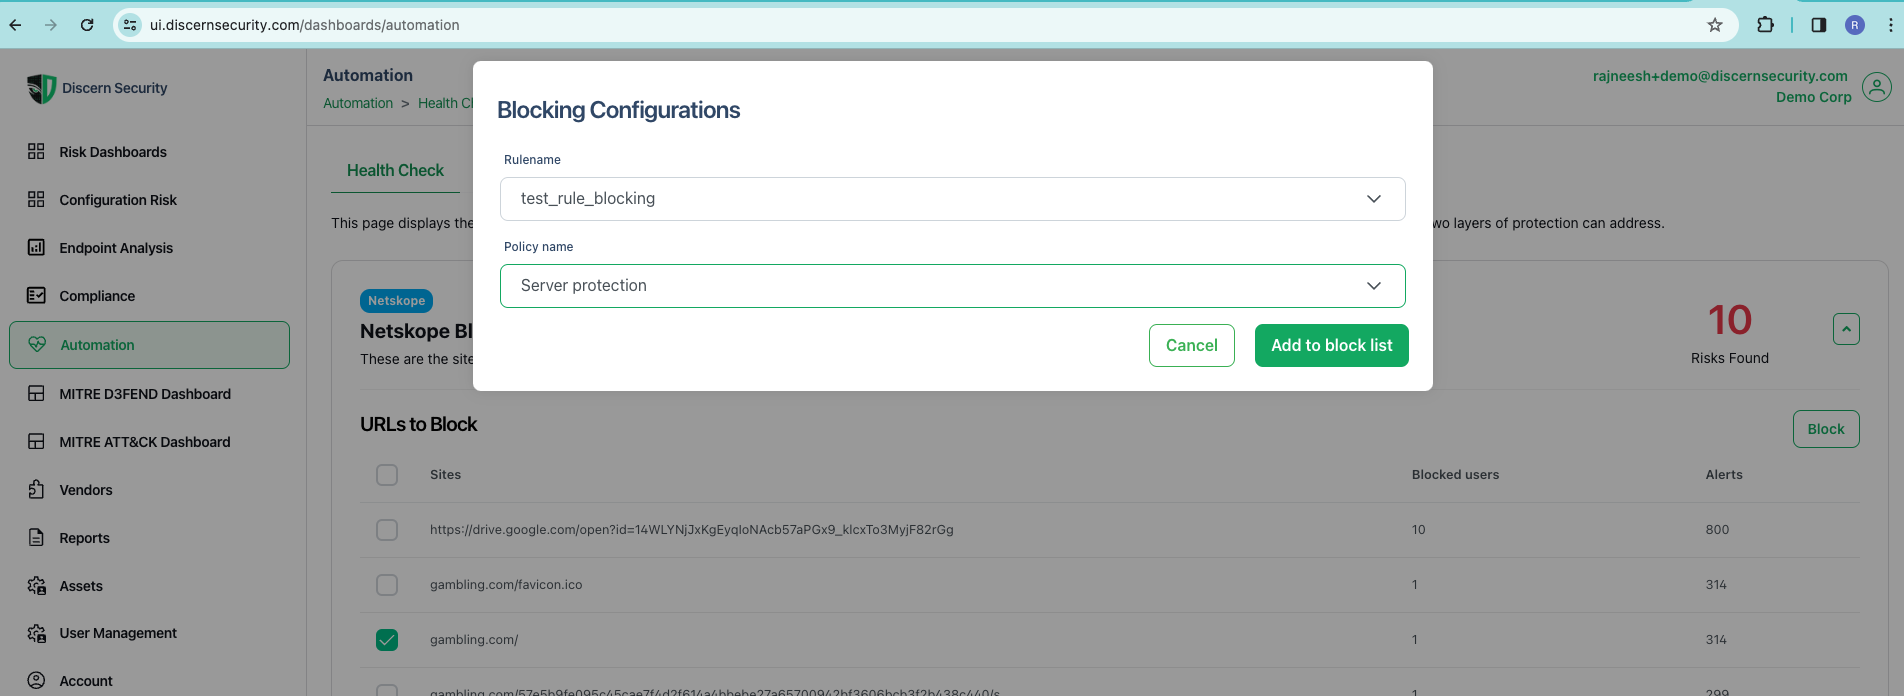Screen dimensions: 1904x696
Task: Open Endpoint Analysis menu item
Action: pos(116,248)
